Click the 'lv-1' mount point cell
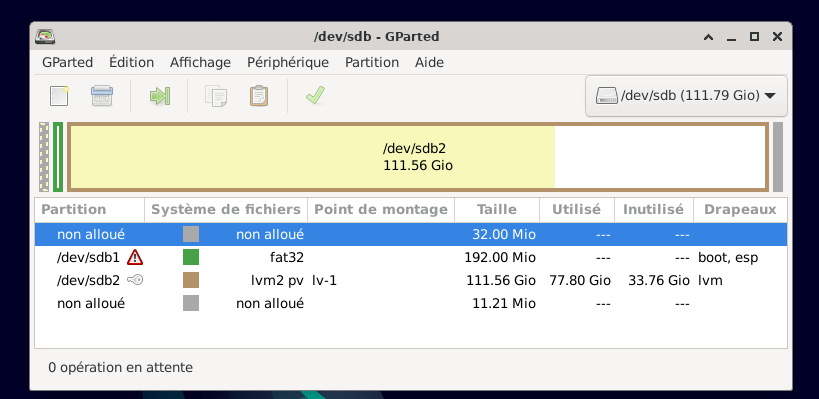Viewport: 819px width, 399px height. click(324, 280)
